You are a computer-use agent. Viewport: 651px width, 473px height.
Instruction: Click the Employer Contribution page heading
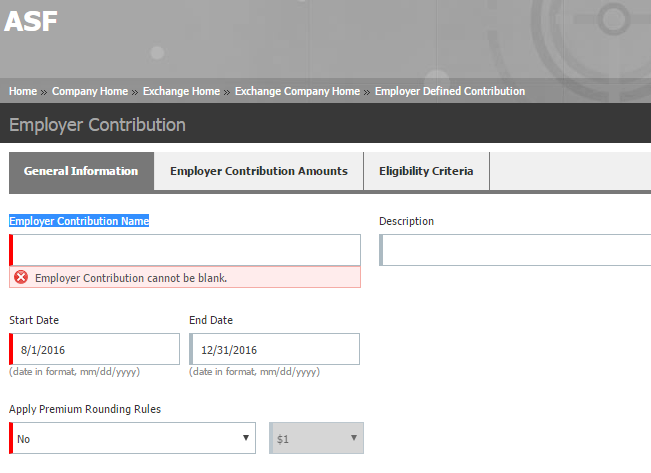[97, 125]
